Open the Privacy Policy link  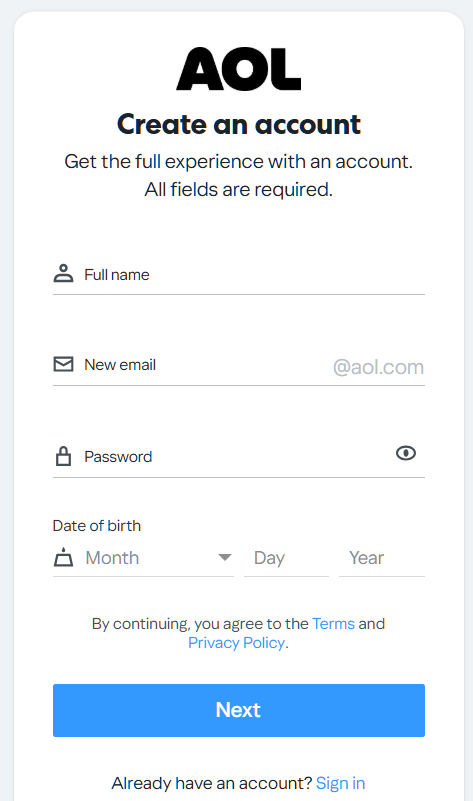tap(236, 643)
